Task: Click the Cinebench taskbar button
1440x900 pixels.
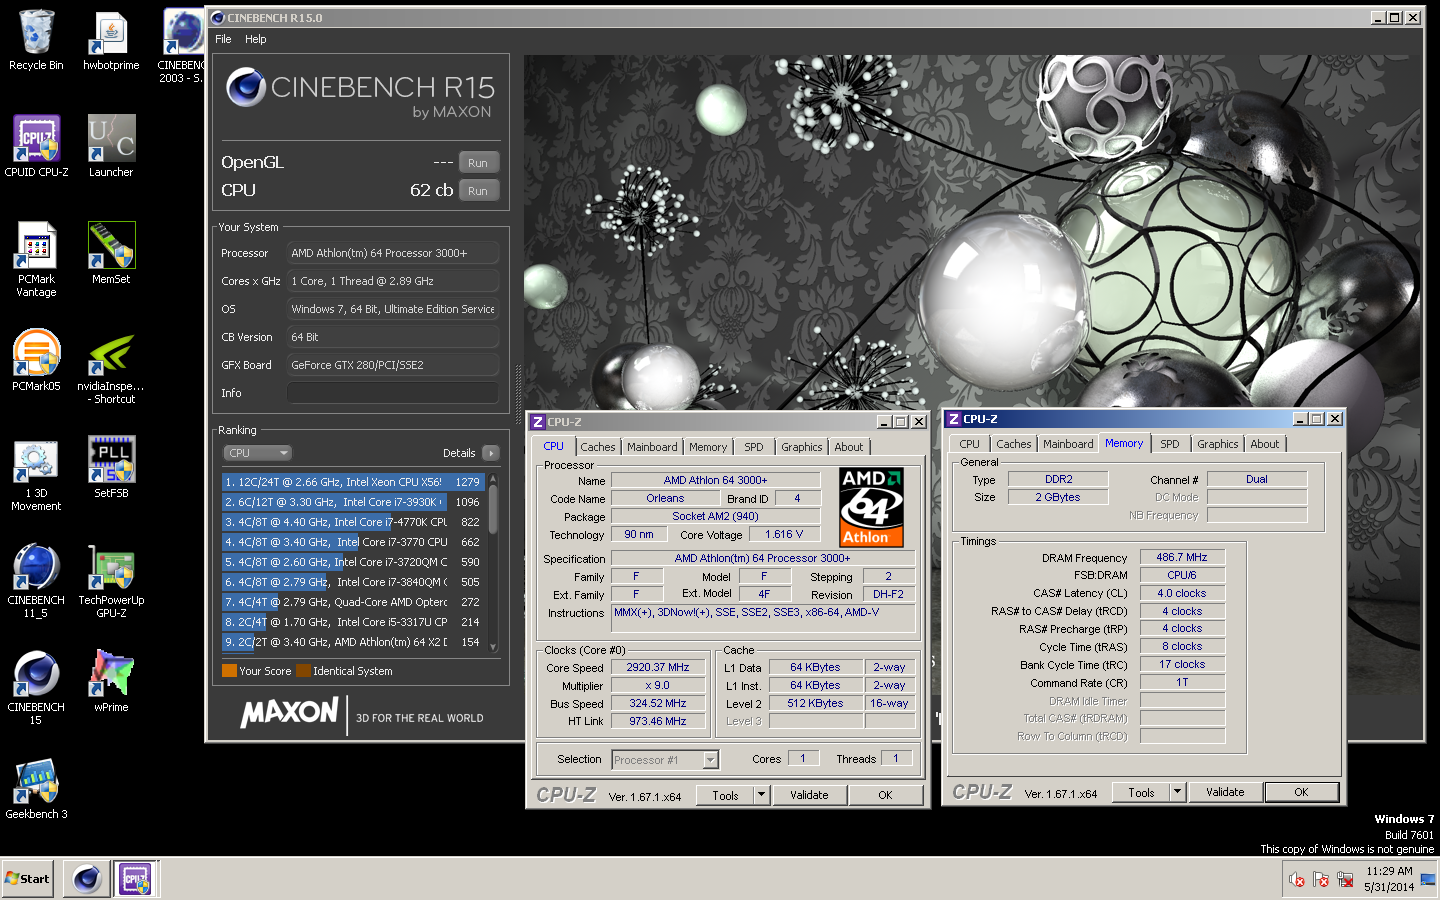Action: (86, 879)
